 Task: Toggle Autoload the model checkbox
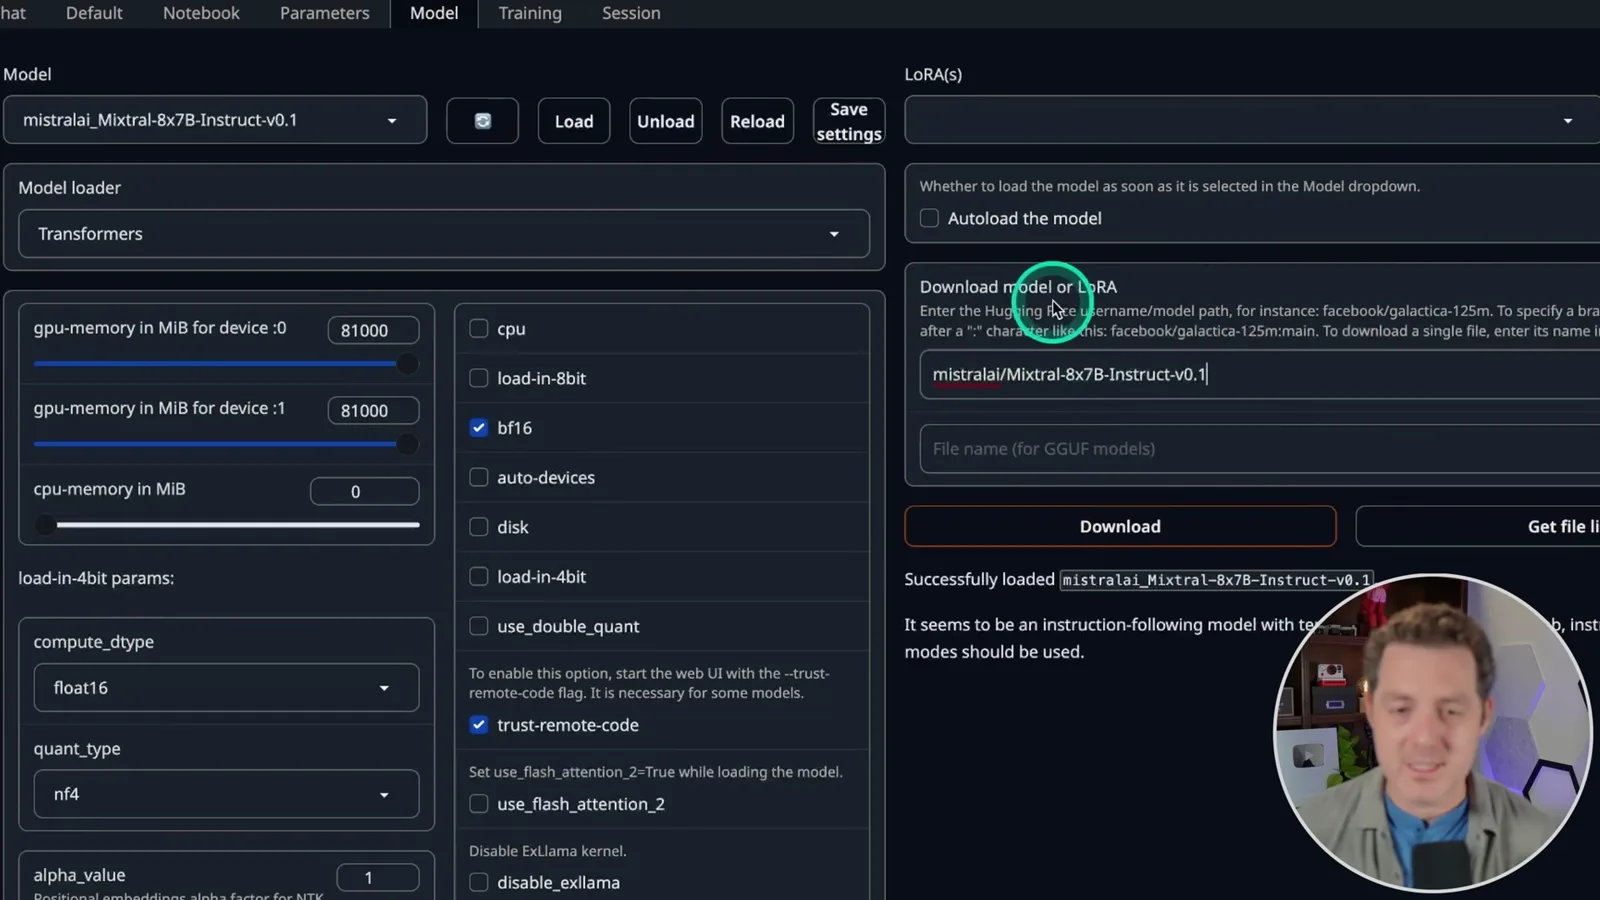[x=929, y=218]
